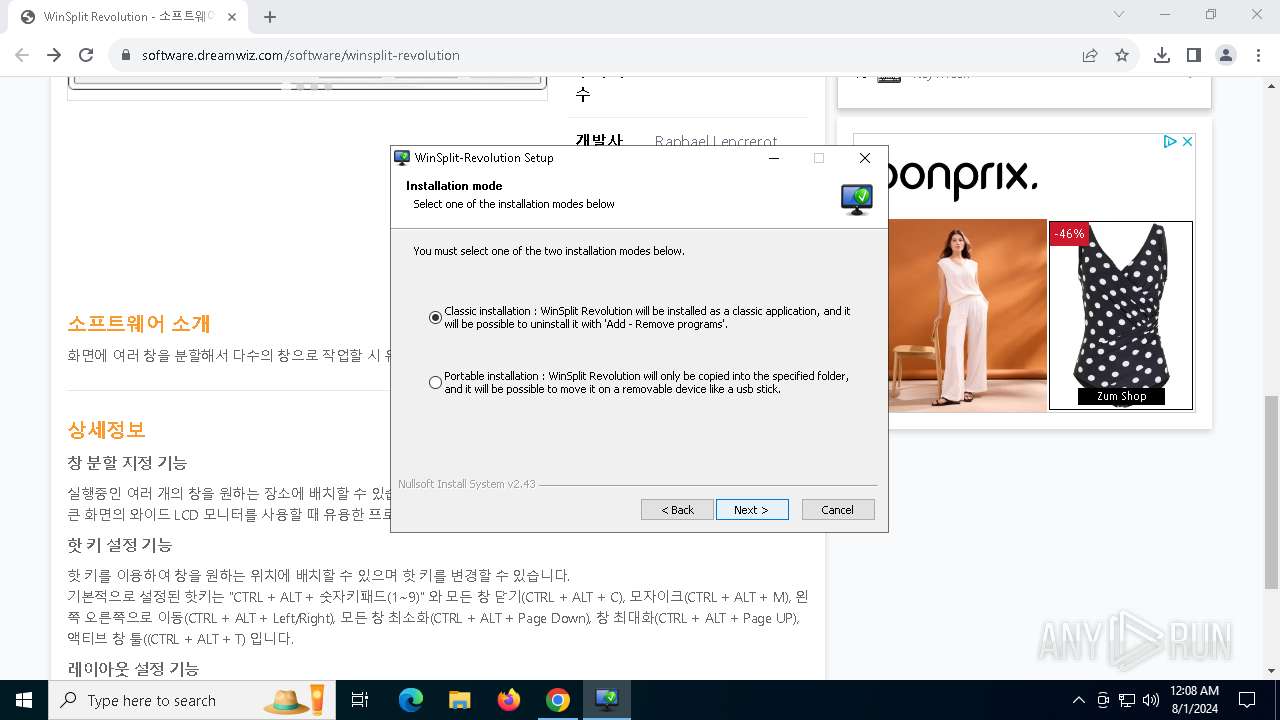Open the taskbar clock and calendar
Image resolution: width=1280 pixels, height=720 pixels.
click(x=1194, y=700)
